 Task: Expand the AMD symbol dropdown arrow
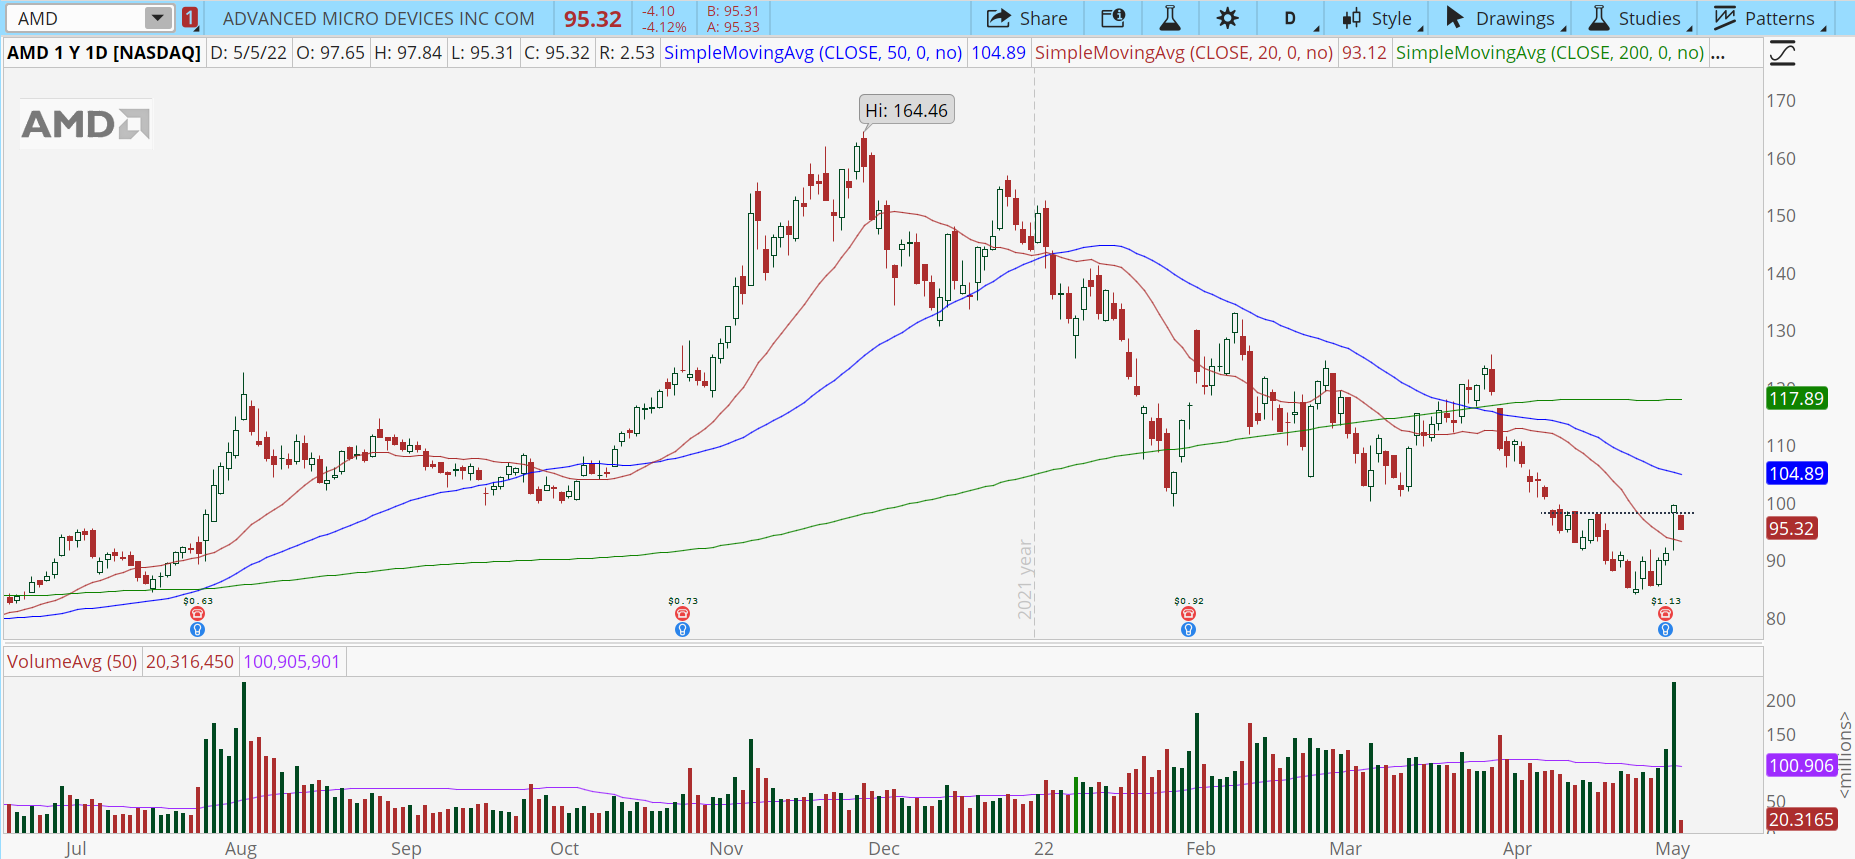(x=158, y=18)
